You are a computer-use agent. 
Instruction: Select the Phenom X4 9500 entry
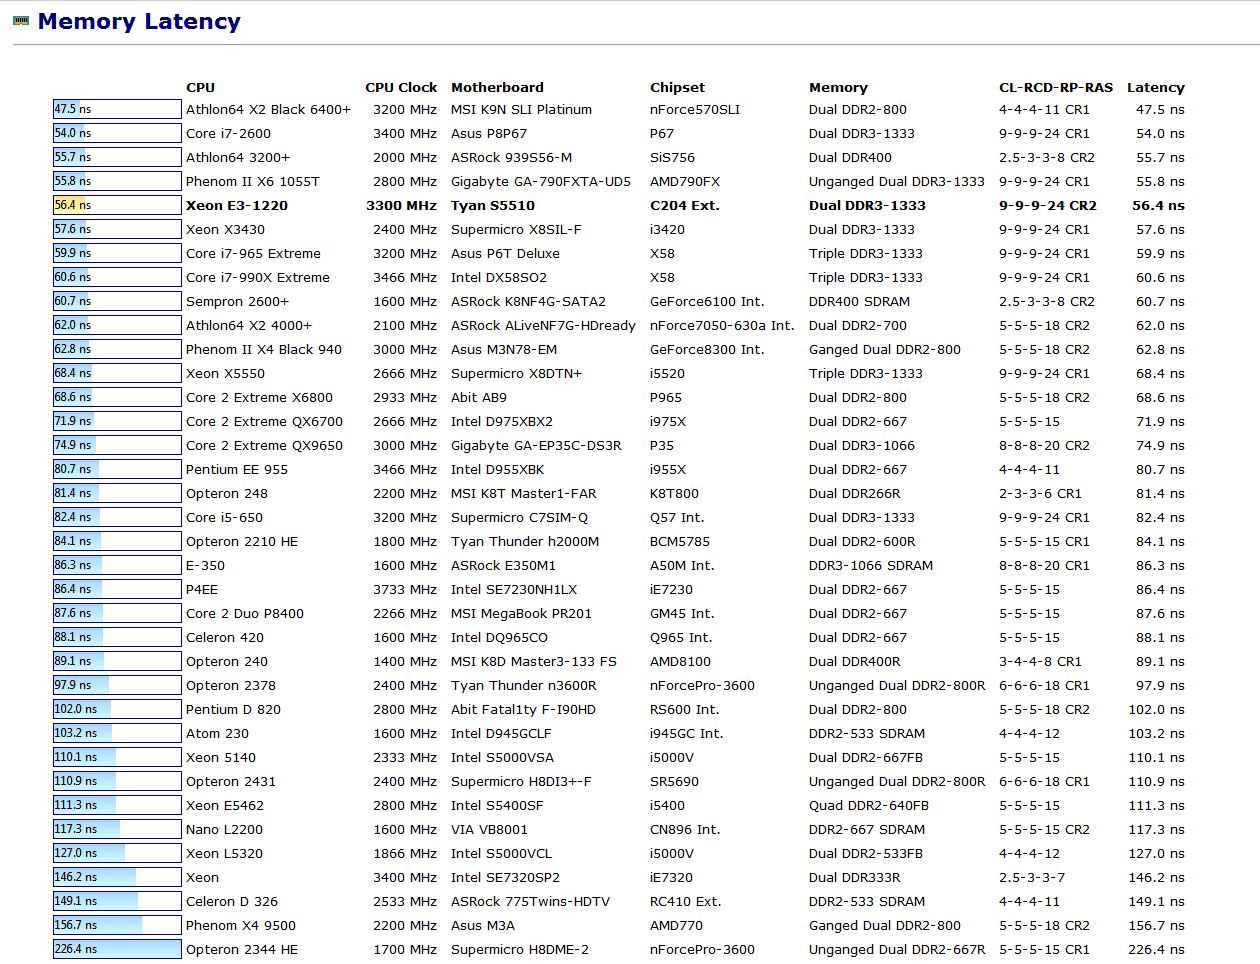point(241,925)
